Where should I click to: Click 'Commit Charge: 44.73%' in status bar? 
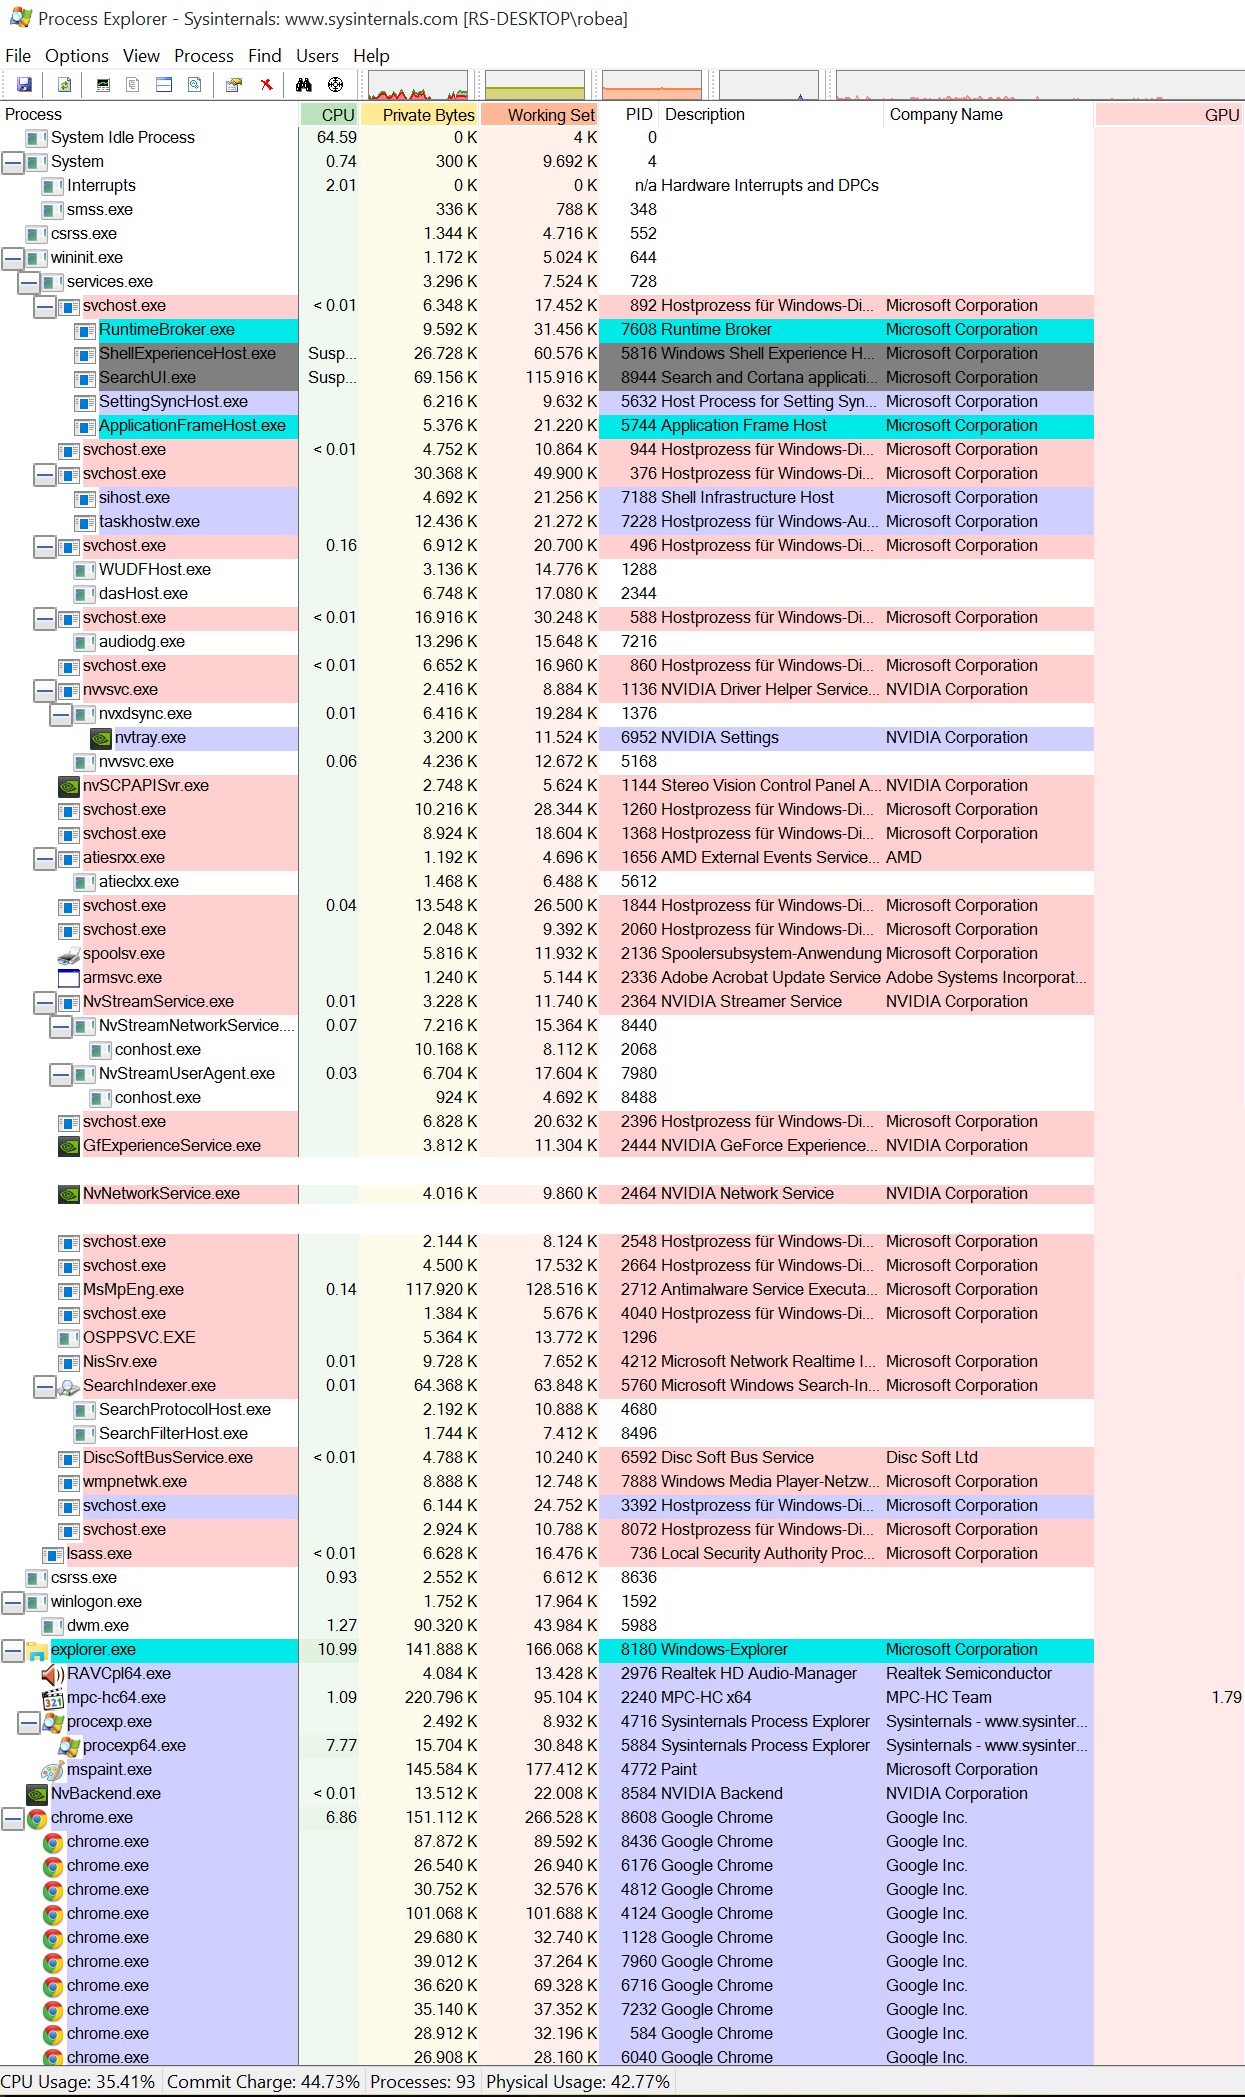click(x=263, y=2082)
